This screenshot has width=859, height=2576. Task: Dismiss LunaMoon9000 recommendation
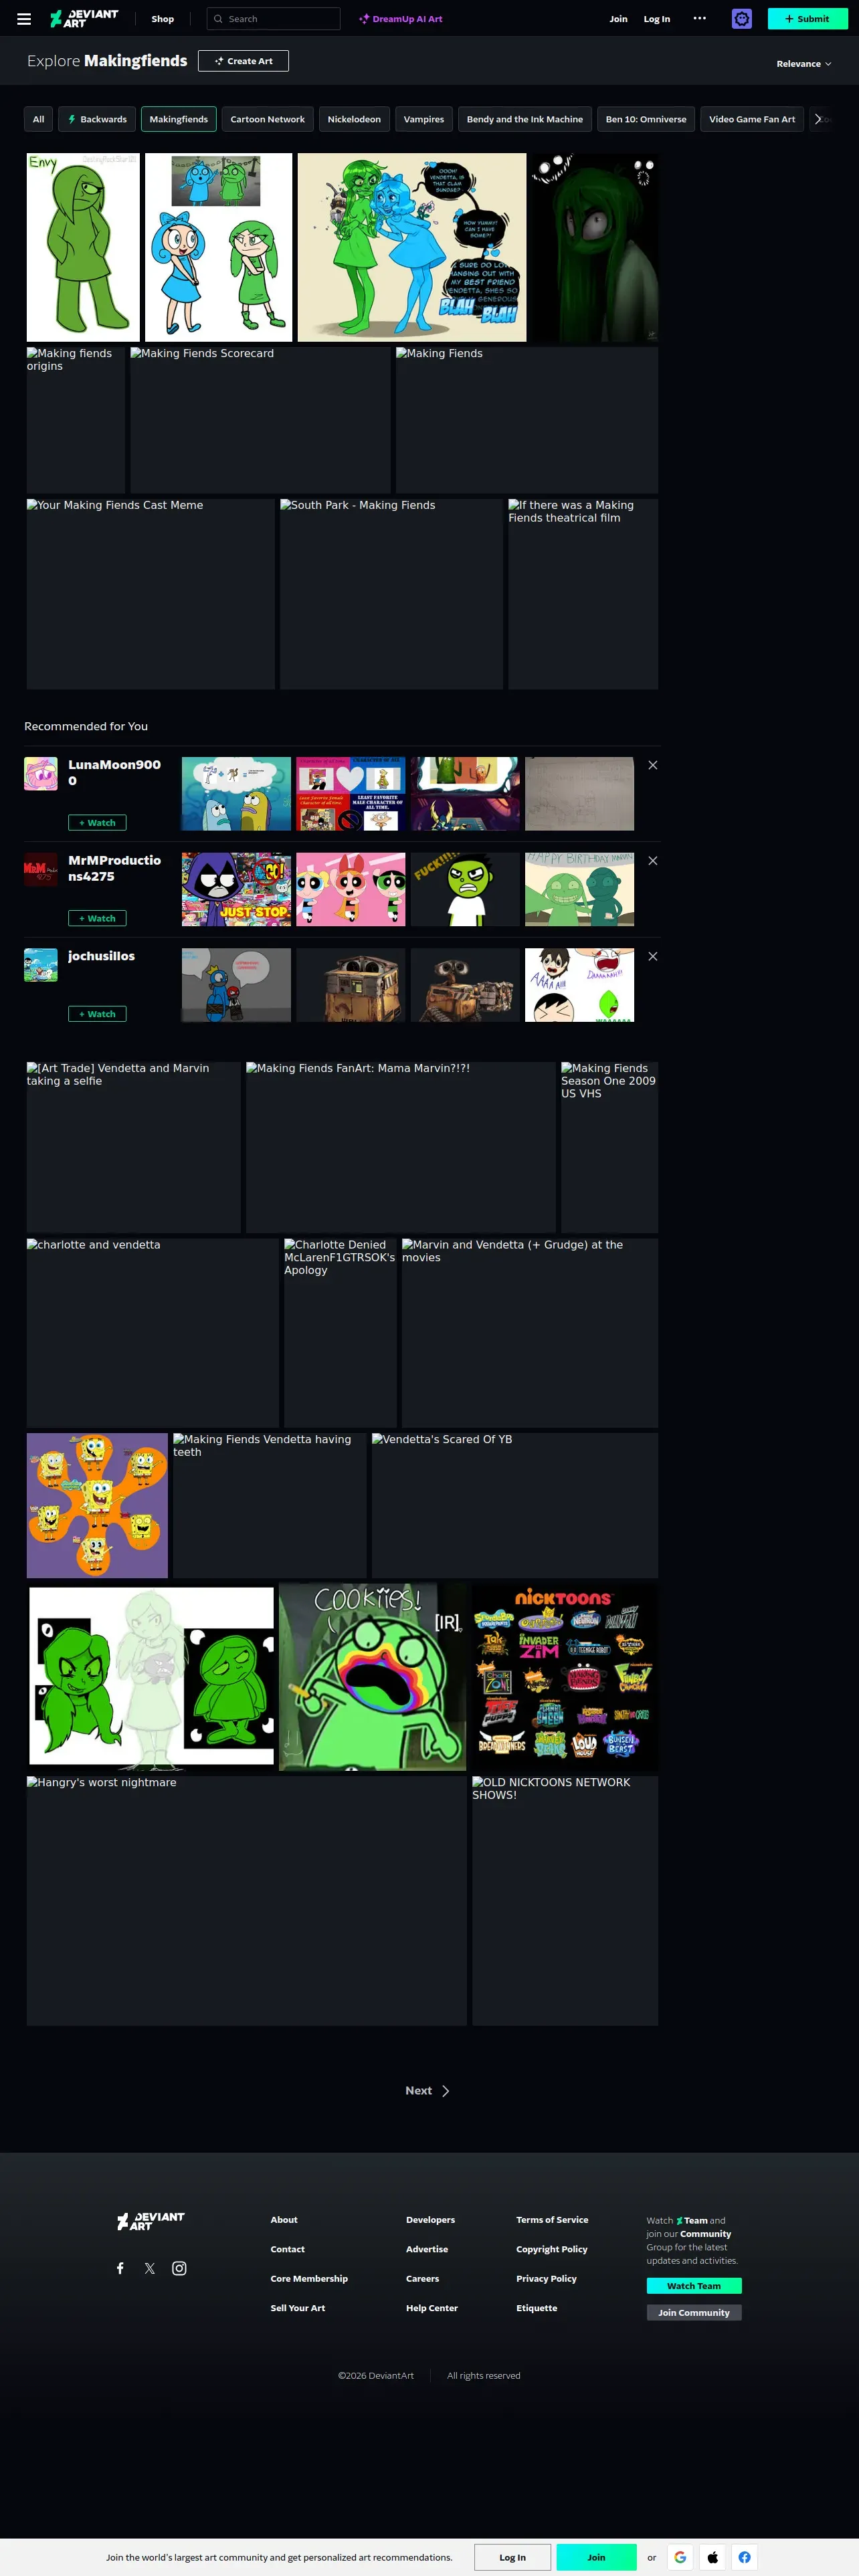point(653,765)
